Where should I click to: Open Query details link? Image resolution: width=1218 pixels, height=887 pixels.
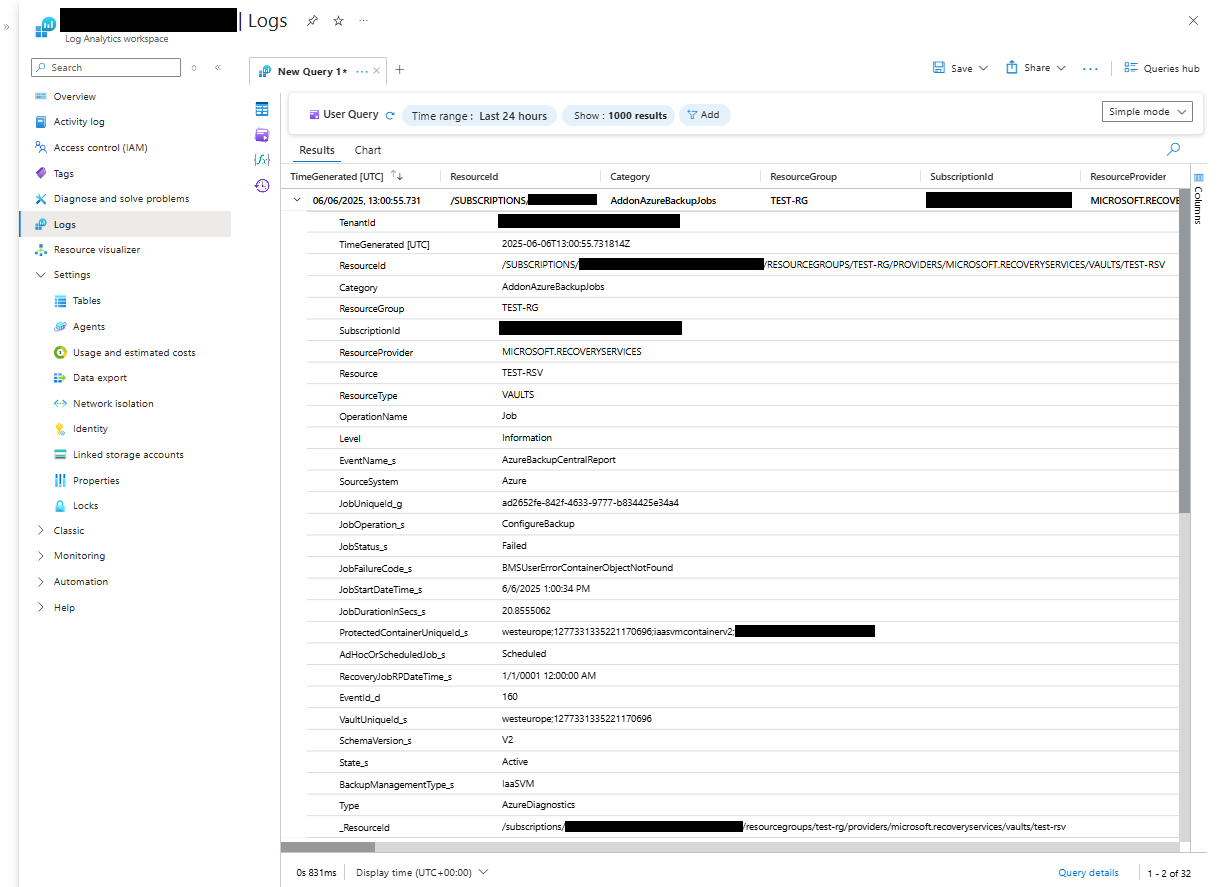pyautogui.click(x=1088, y=873)
